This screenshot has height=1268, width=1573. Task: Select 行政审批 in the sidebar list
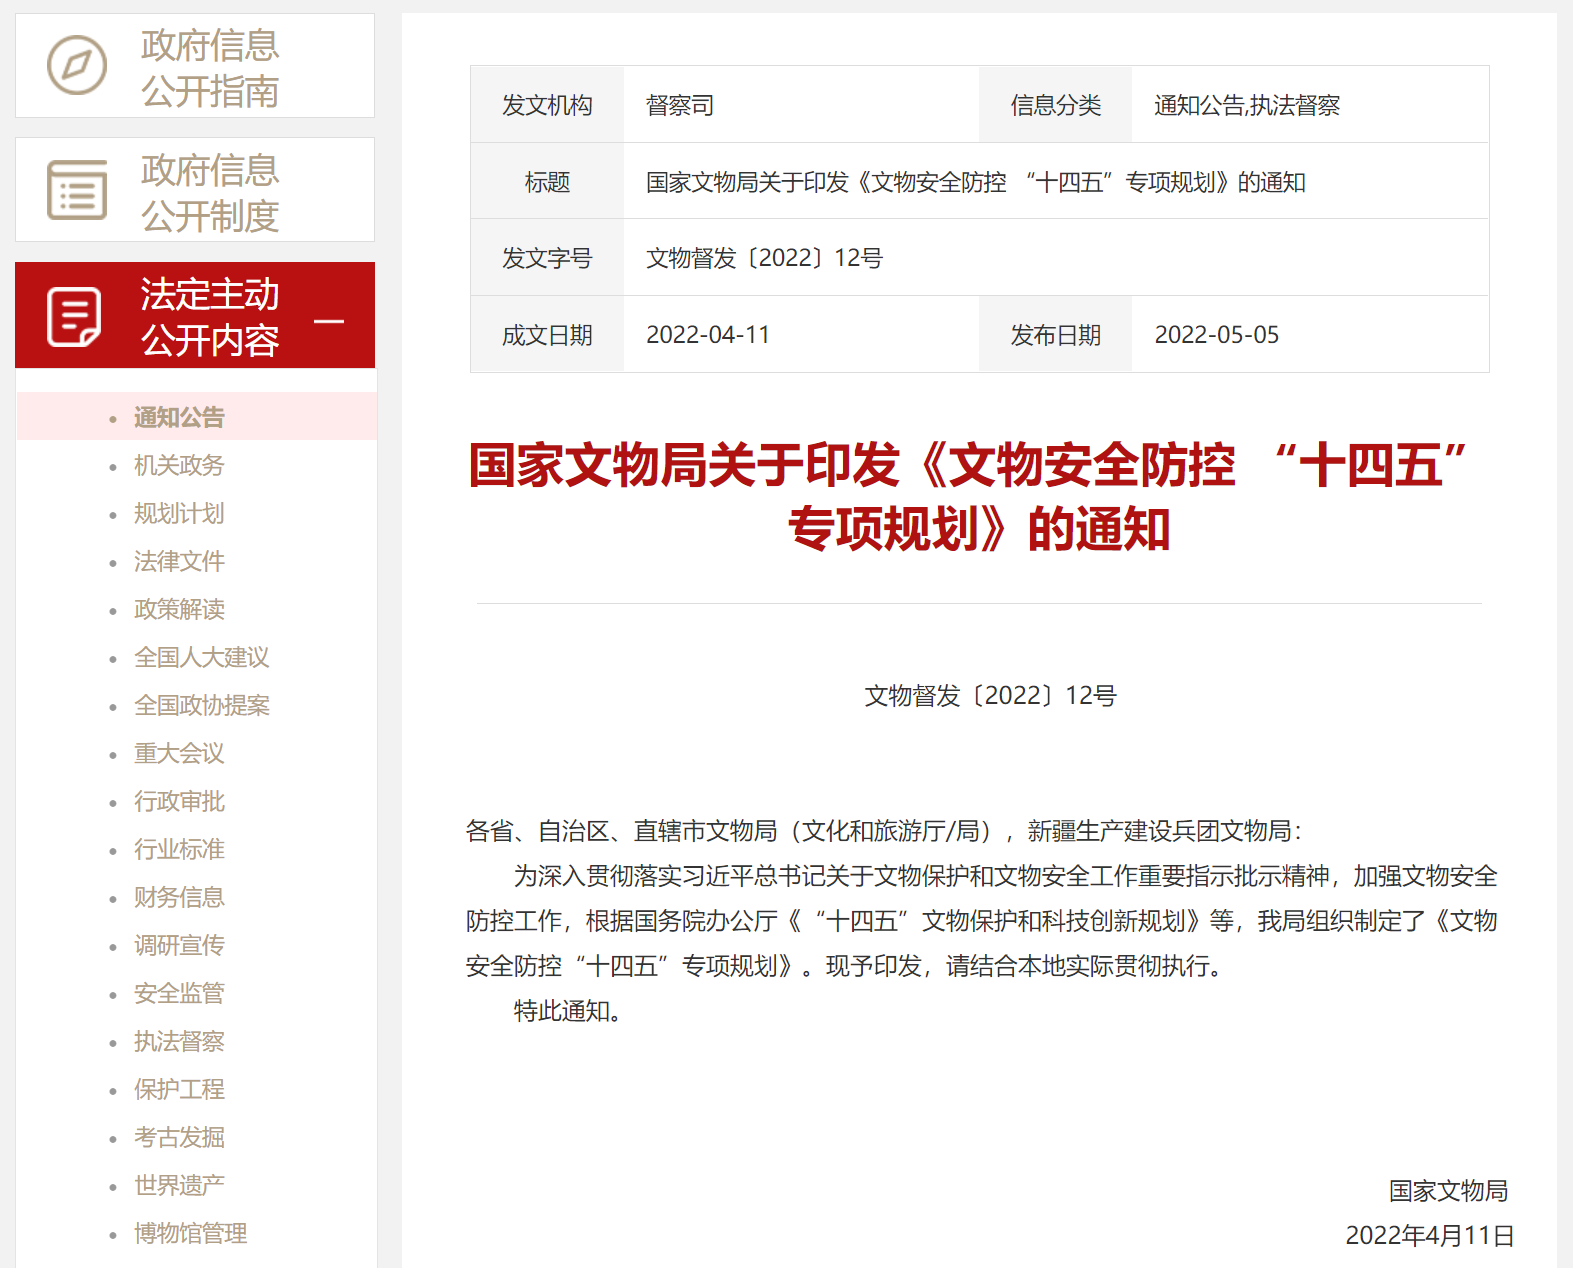click(x=179, y=801)
